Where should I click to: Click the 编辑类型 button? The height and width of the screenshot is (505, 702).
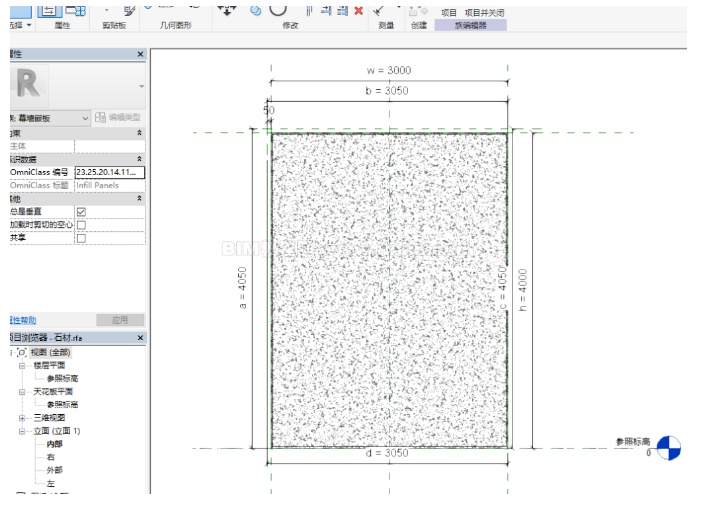coord(118,117)
